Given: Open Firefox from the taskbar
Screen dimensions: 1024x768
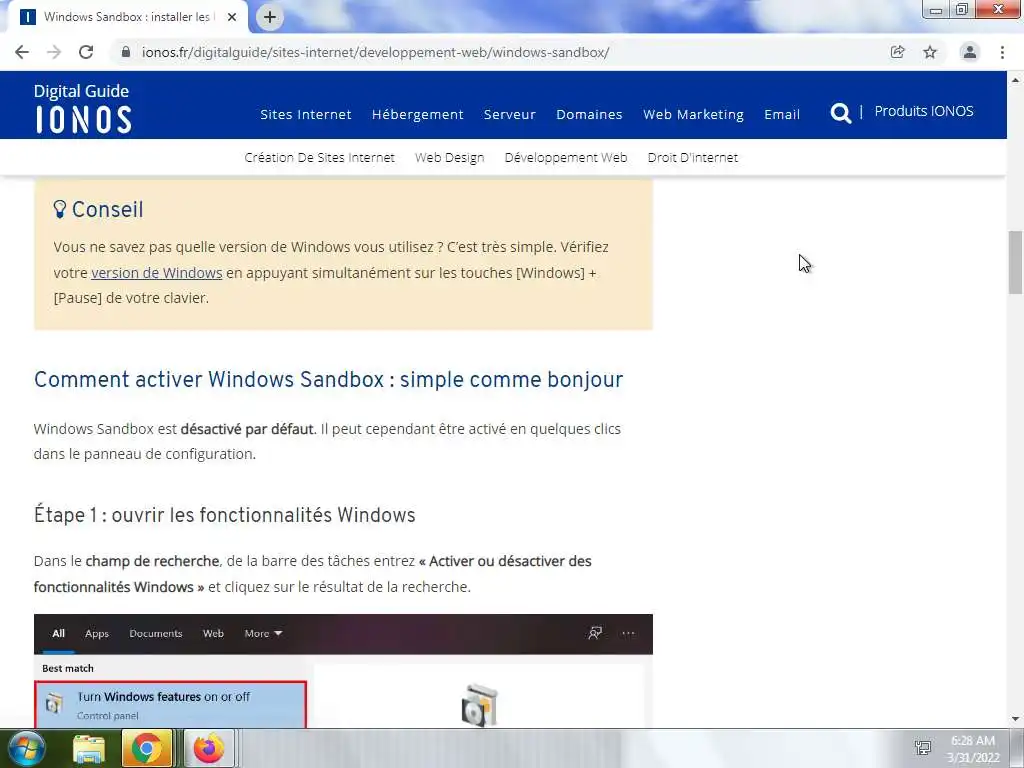Looking at the screenshot, I should (208, 749).
